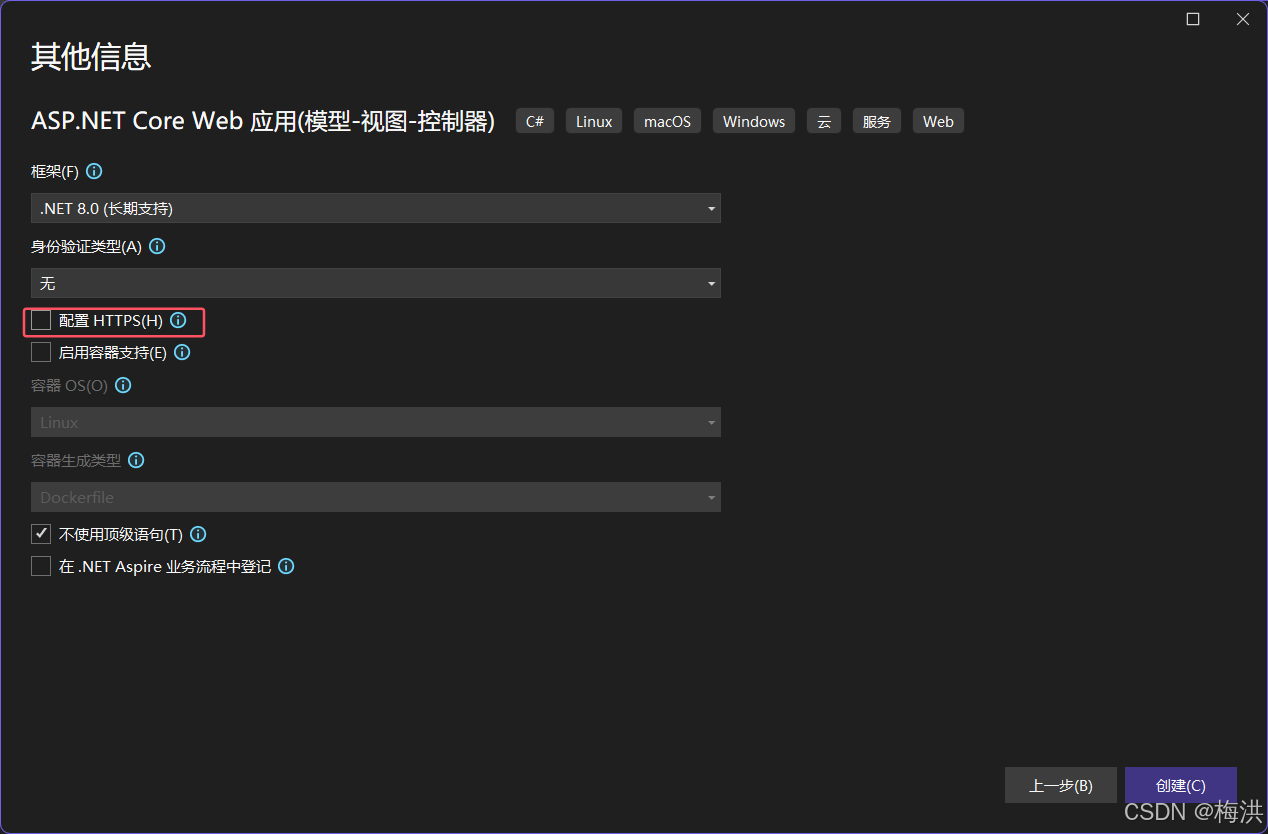1268x834 pixels.
Task: Click the 上一步(B) button
Action: tap(1060, 785)
